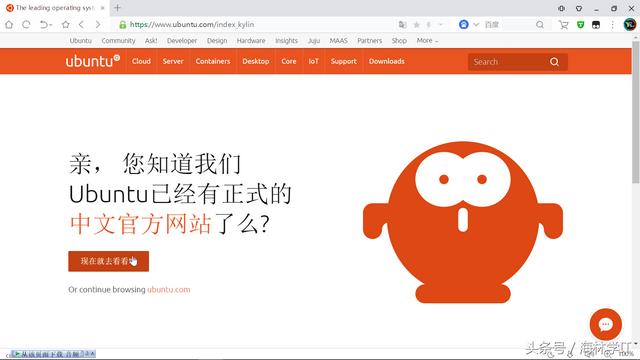640x360 pixels.
Task: Reload the page with the refresh icon
Action: tap(26, 24)
